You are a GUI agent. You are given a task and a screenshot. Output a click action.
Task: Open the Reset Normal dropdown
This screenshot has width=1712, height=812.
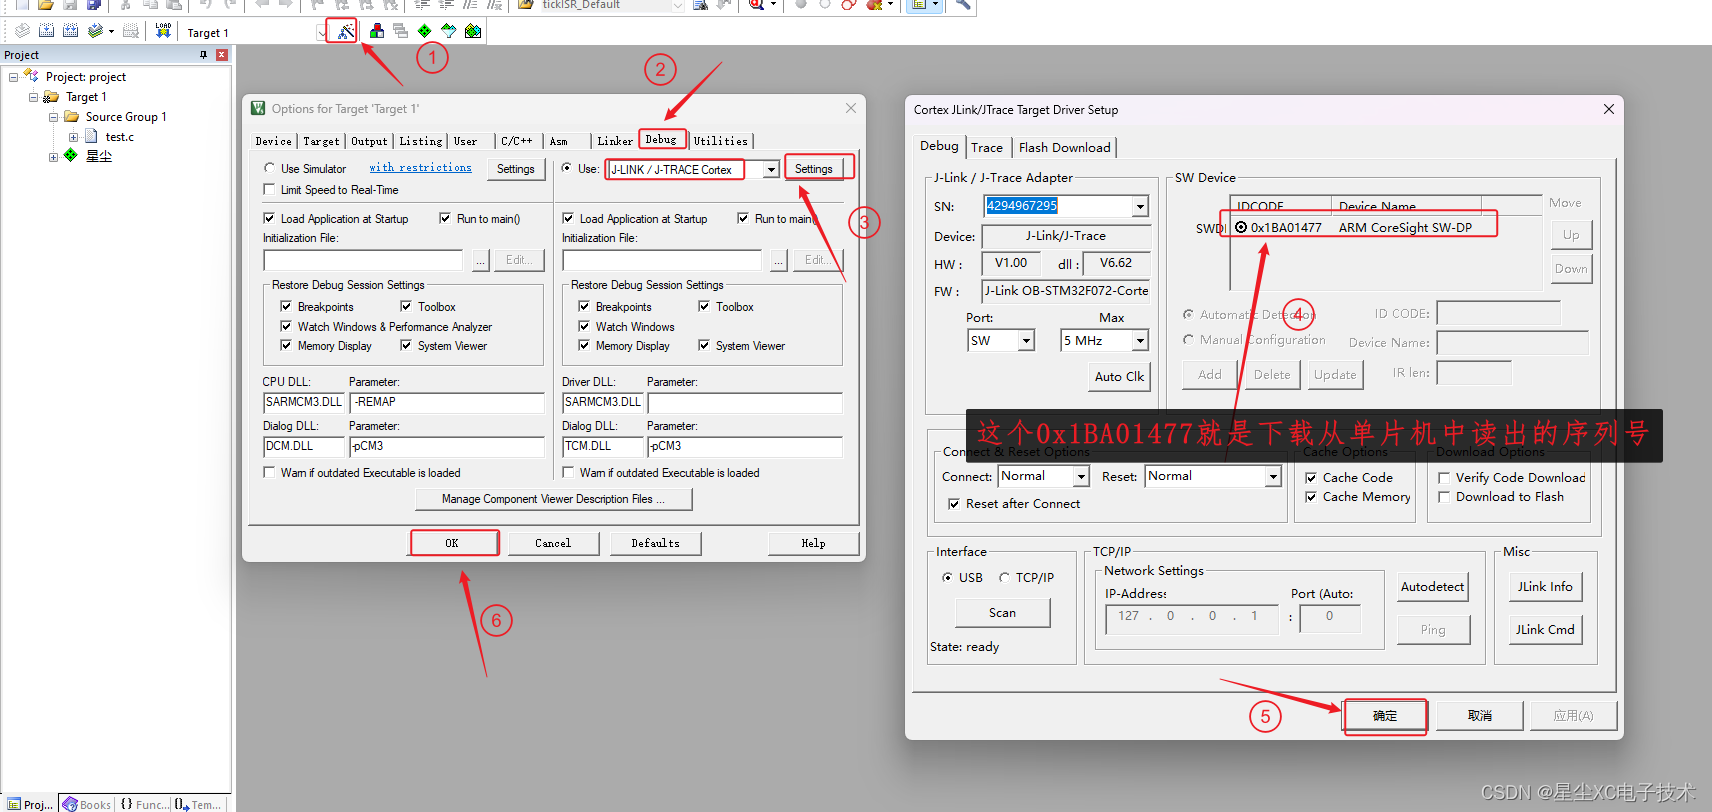click(1273, 477)
